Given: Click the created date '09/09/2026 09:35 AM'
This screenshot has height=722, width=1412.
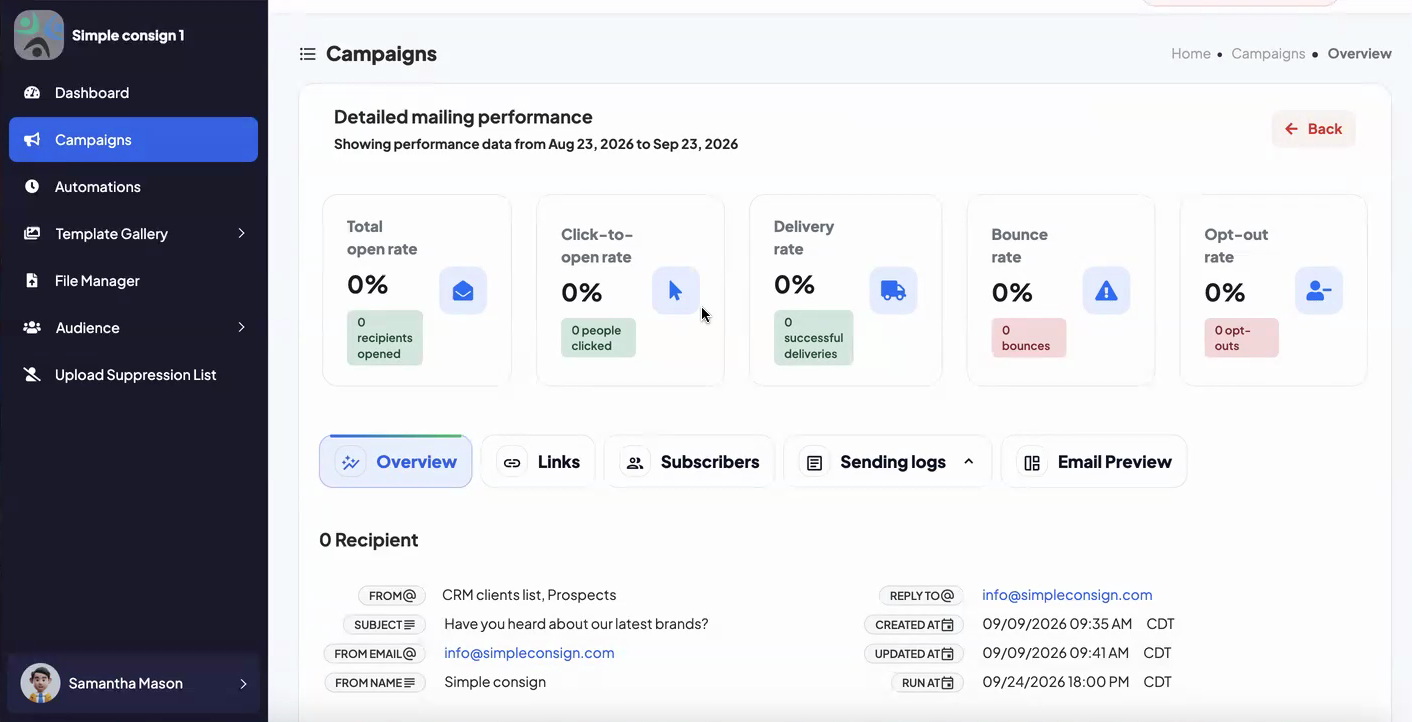Looking at the screenshot, I should (x=1057, y=624).
